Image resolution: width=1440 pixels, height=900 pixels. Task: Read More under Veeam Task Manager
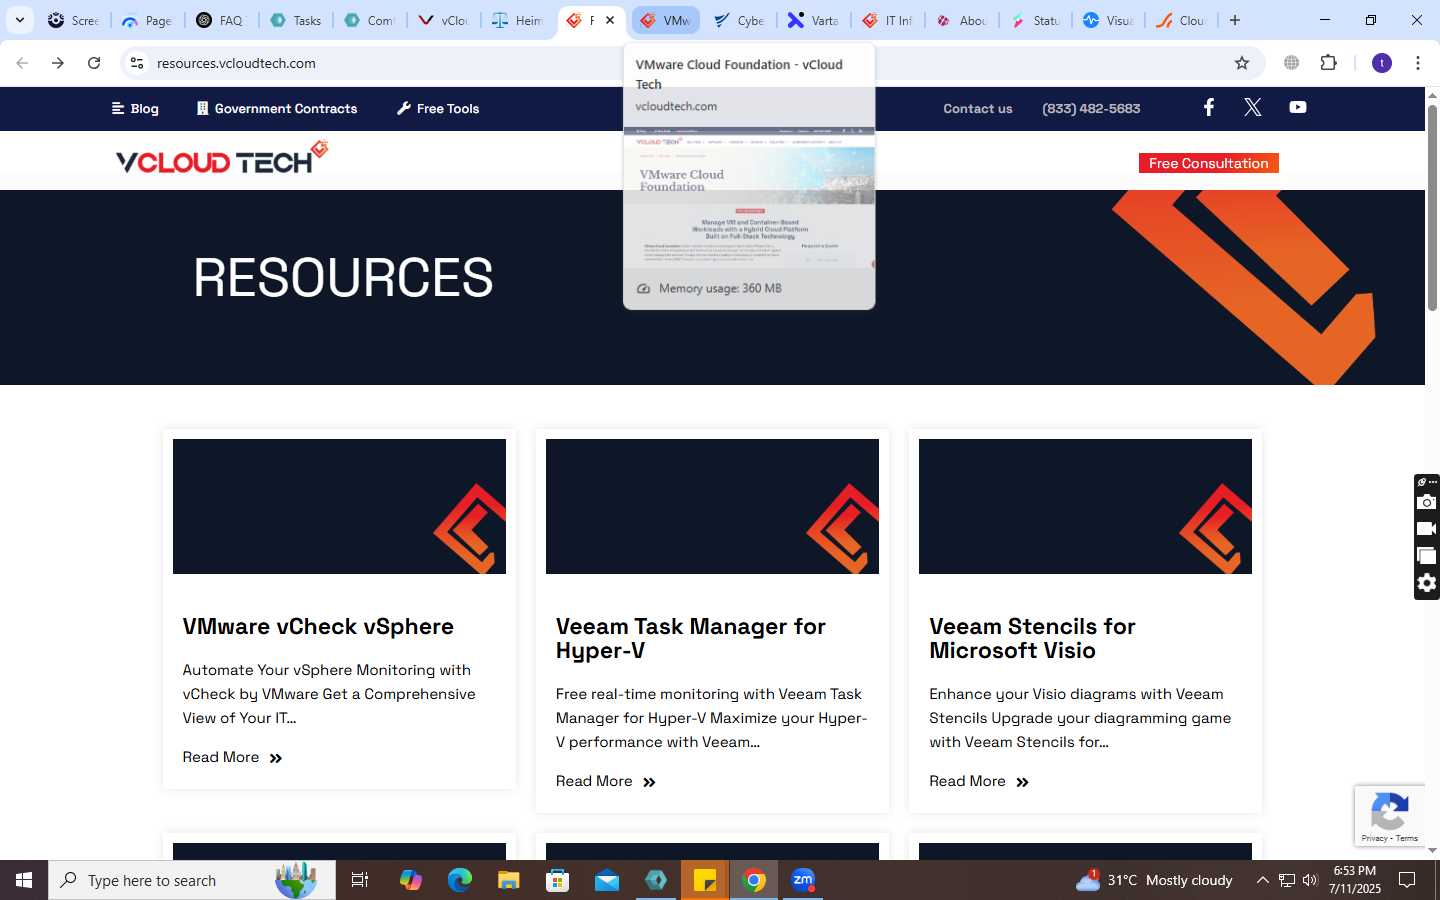(x=605, y=781)
